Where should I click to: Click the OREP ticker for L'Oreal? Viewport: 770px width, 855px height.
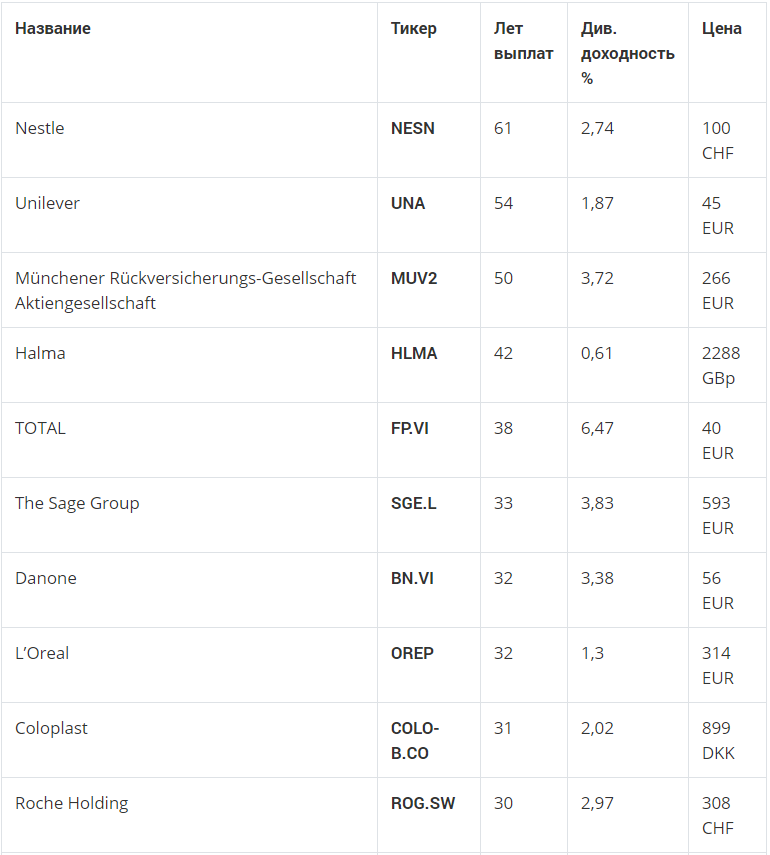[x=412, y=653]
